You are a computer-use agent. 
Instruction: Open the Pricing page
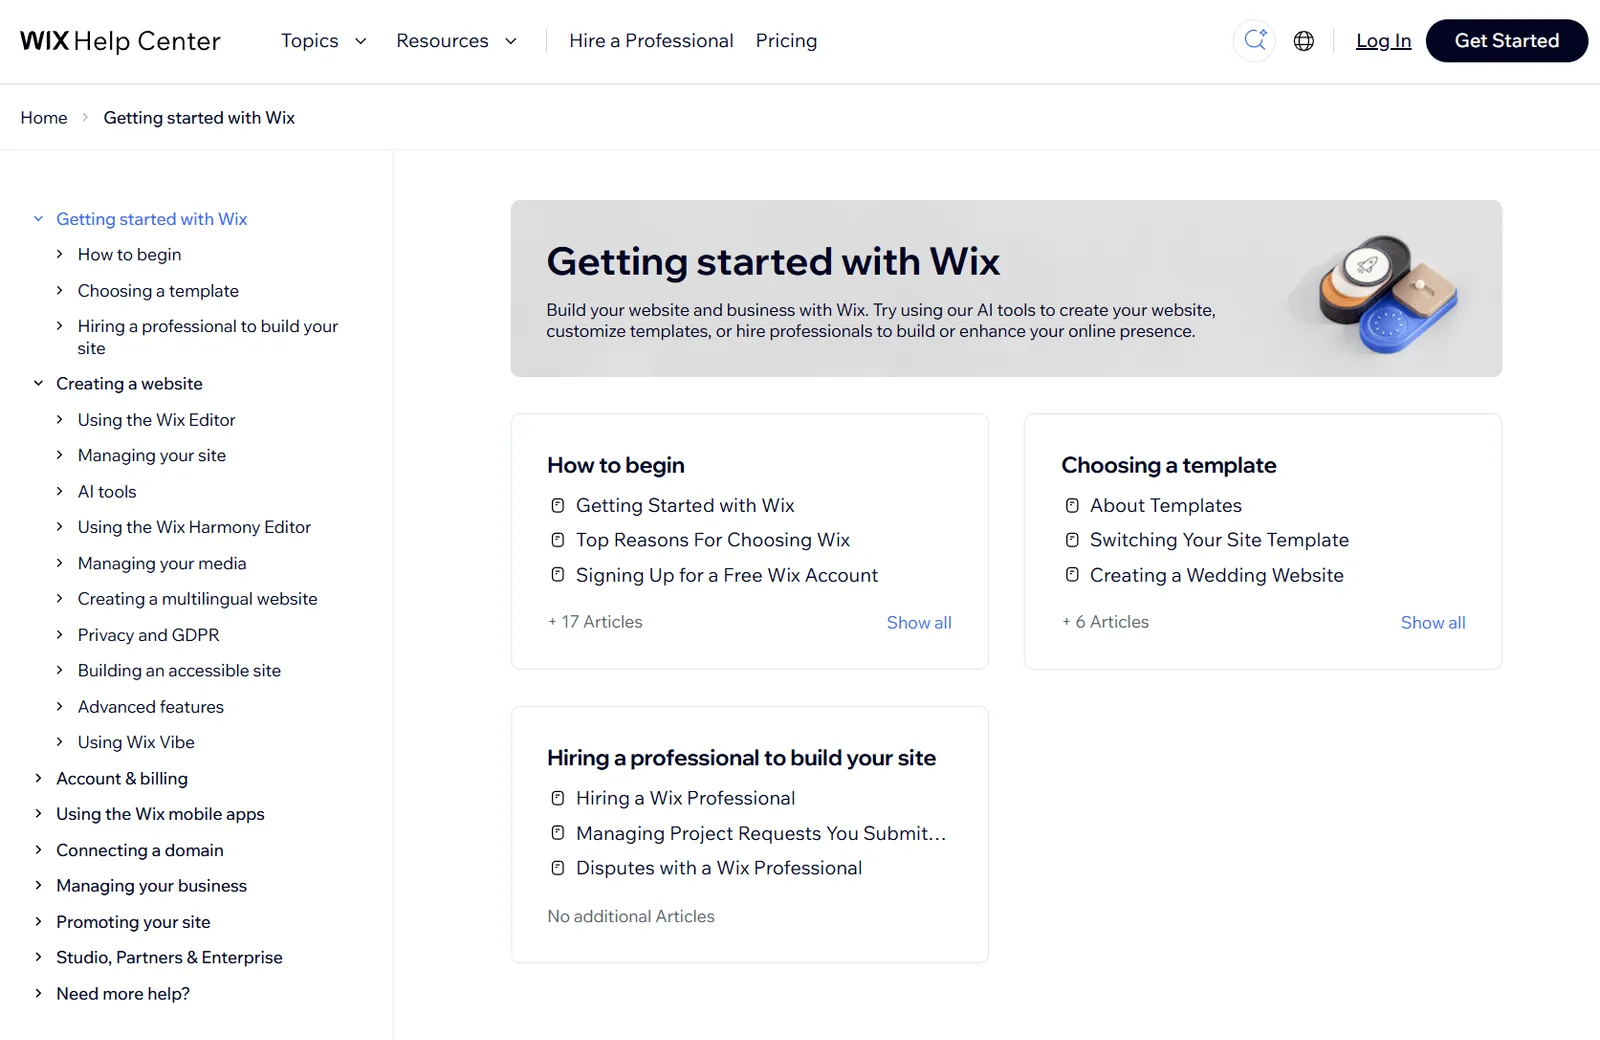786,41
